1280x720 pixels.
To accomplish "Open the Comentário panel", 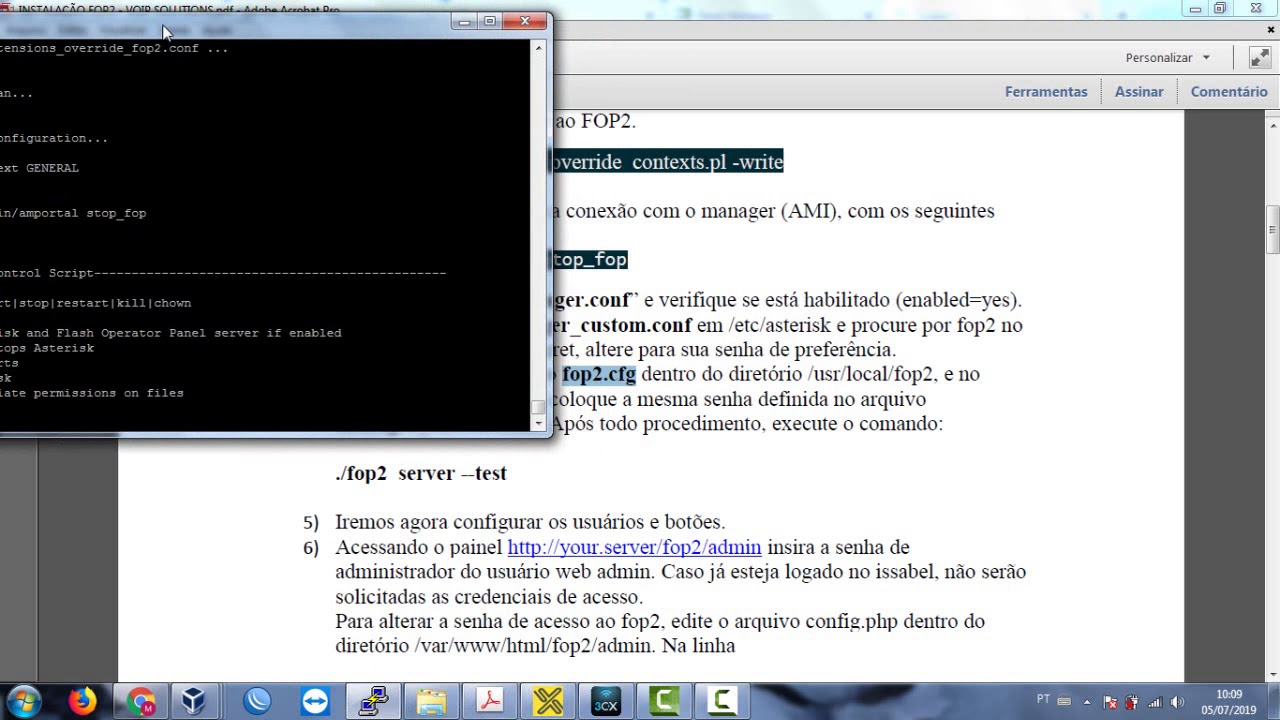I will point(1229,92).
